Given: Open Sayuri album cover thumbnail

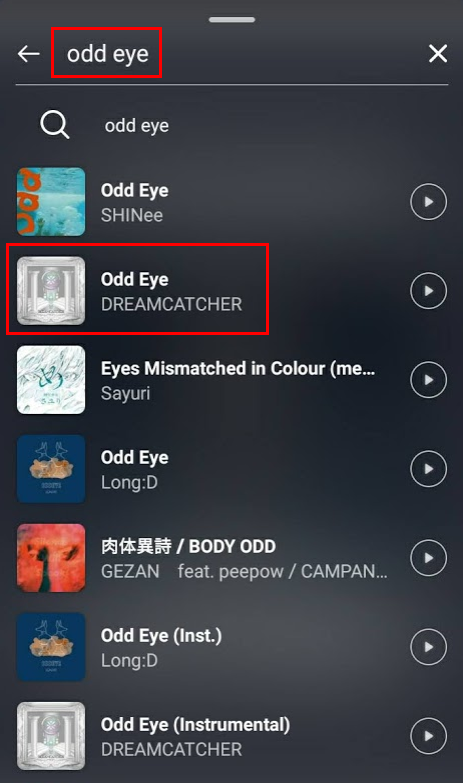Looking at the screenshot, I should pyautogui.click(x=51, y=380).
